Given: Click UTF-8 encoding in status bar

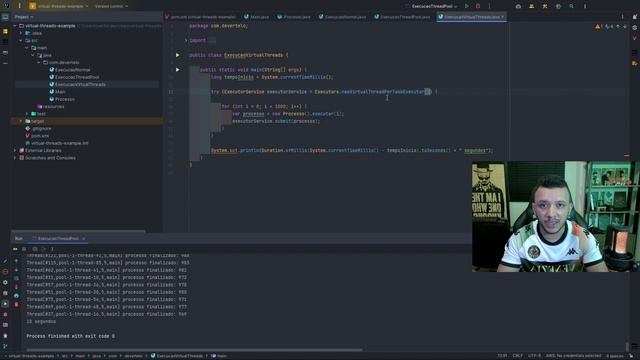Looking at the screenshot, I should point(535,356).
